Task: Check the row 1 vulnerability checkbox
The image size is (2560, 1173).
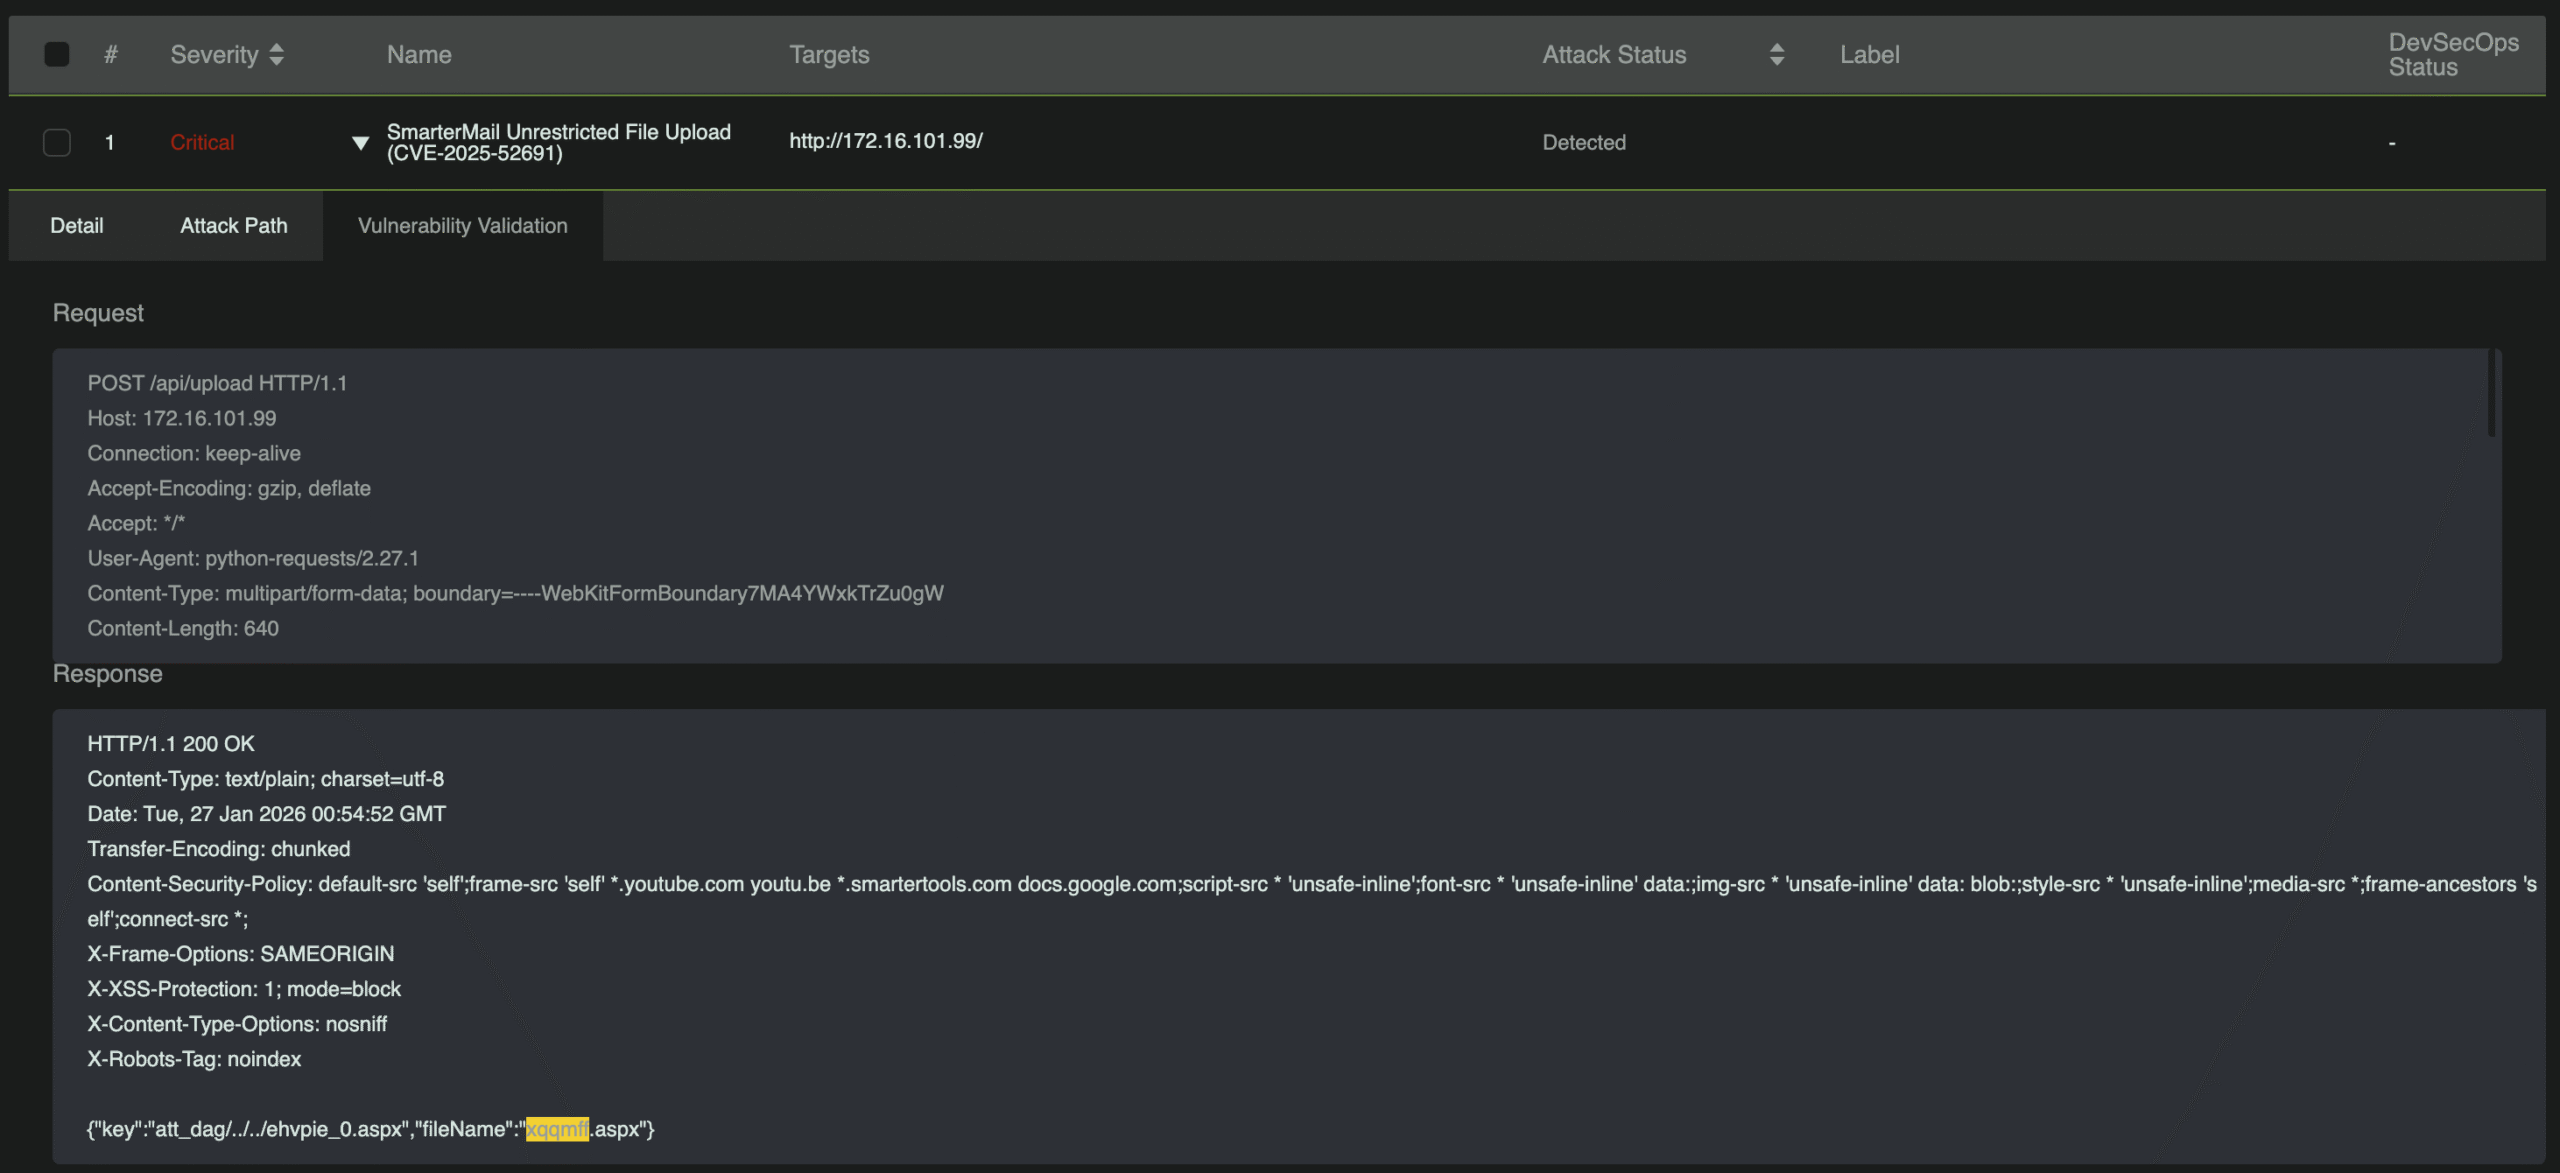Action: pos(57,142)
